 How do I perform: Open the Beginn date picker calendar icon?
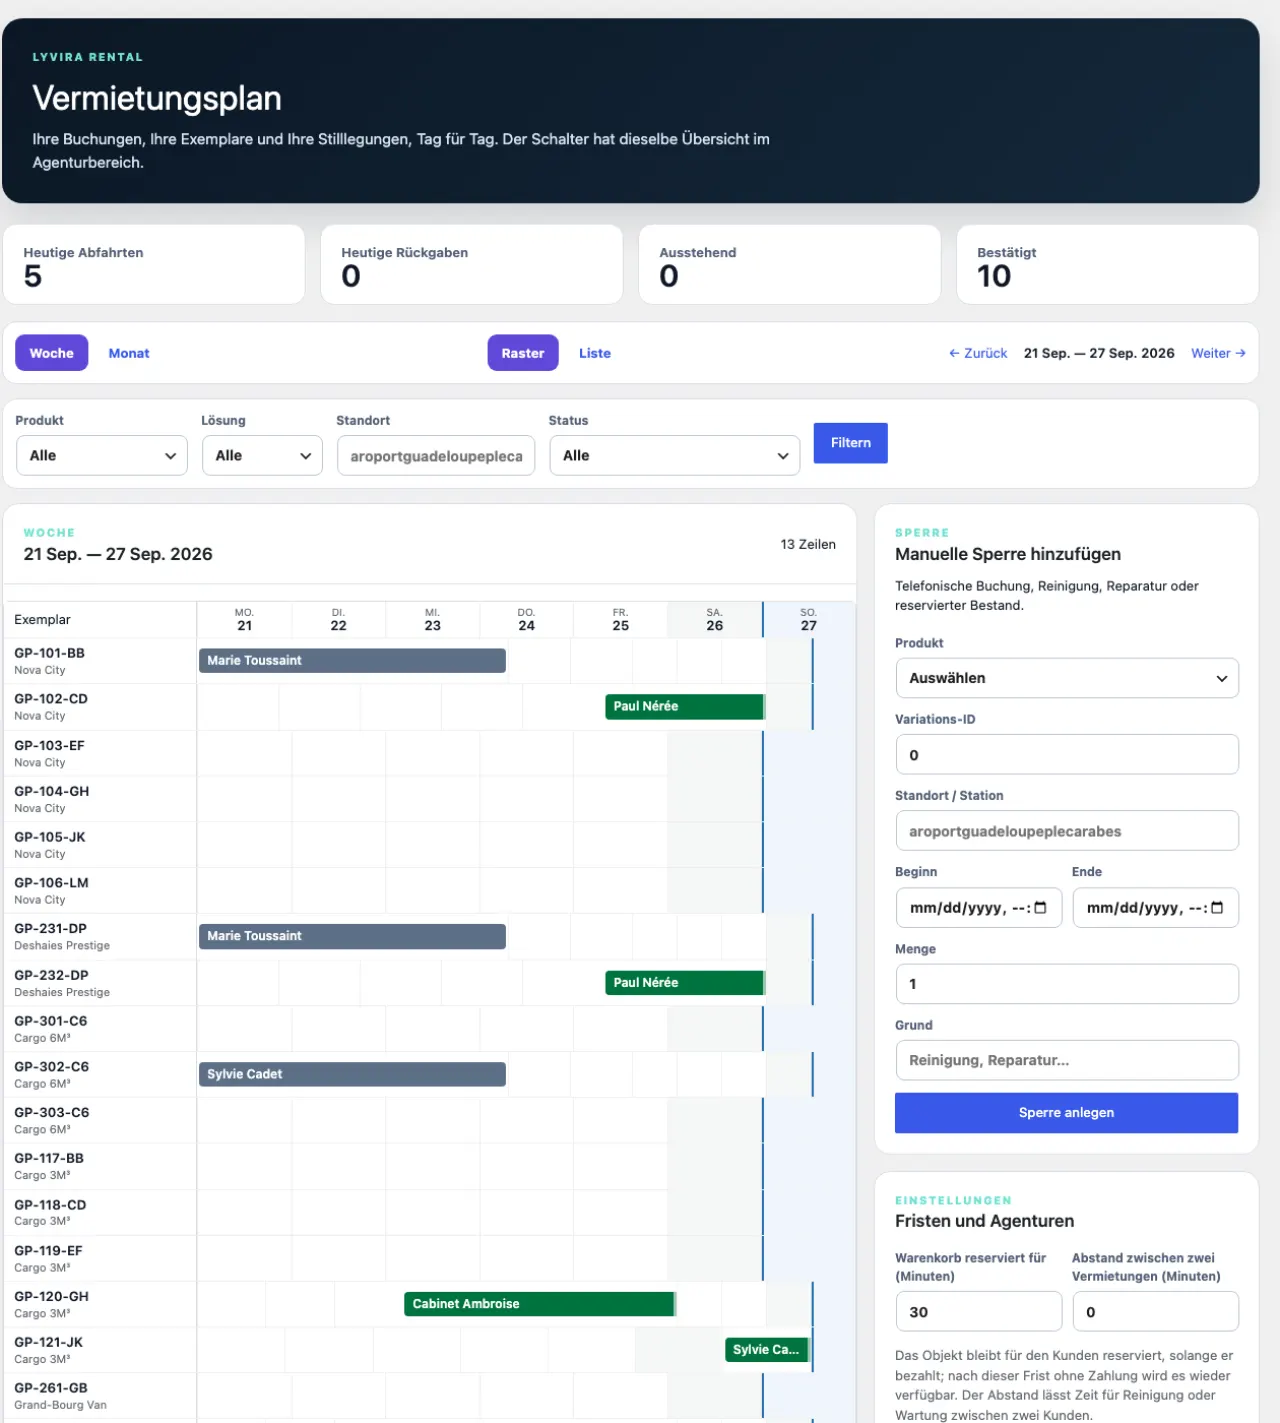(x=1040, y=908)
